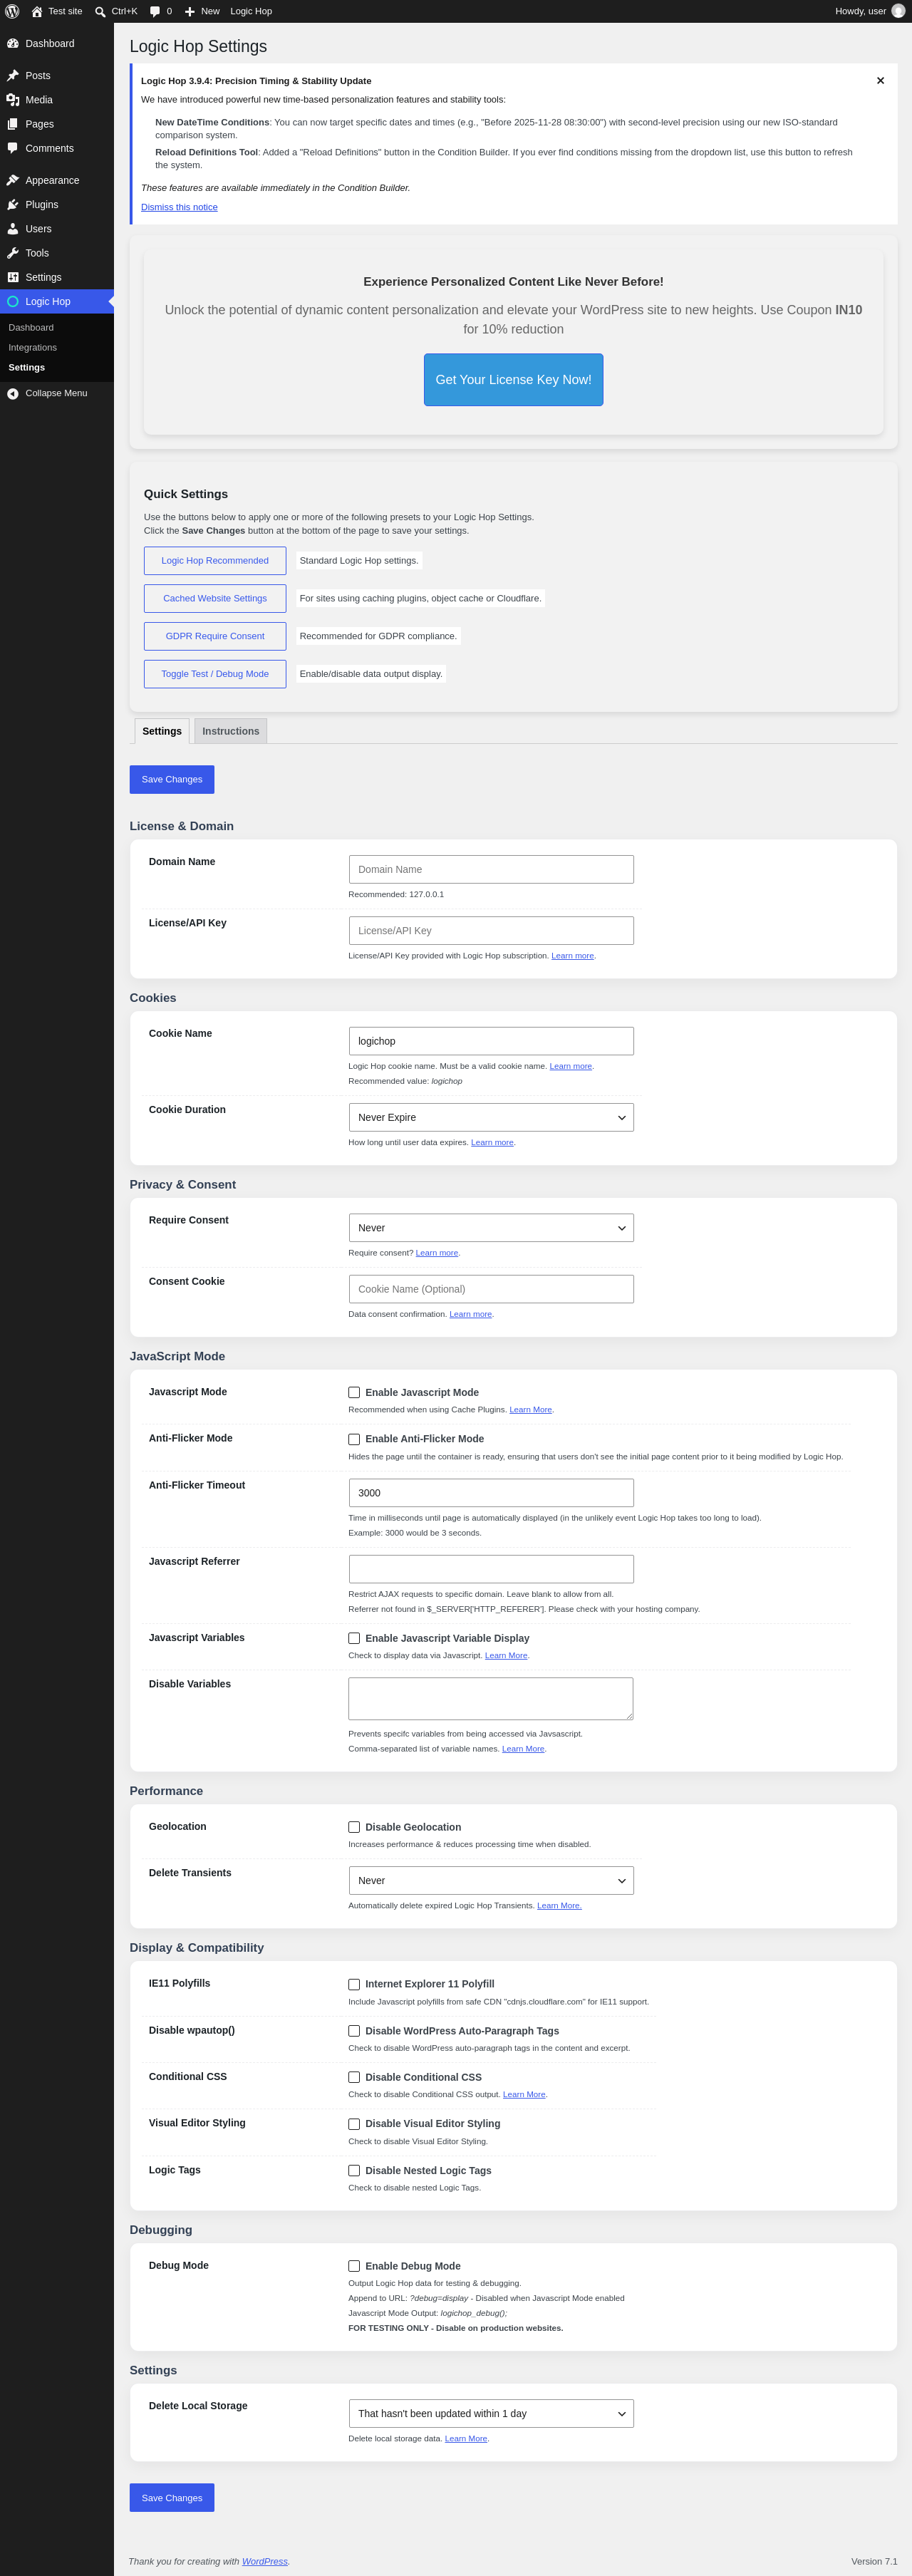Click the Users person icon in the sidebar
This screenshot has height=2576, width=912.
[x=13, y=229]
